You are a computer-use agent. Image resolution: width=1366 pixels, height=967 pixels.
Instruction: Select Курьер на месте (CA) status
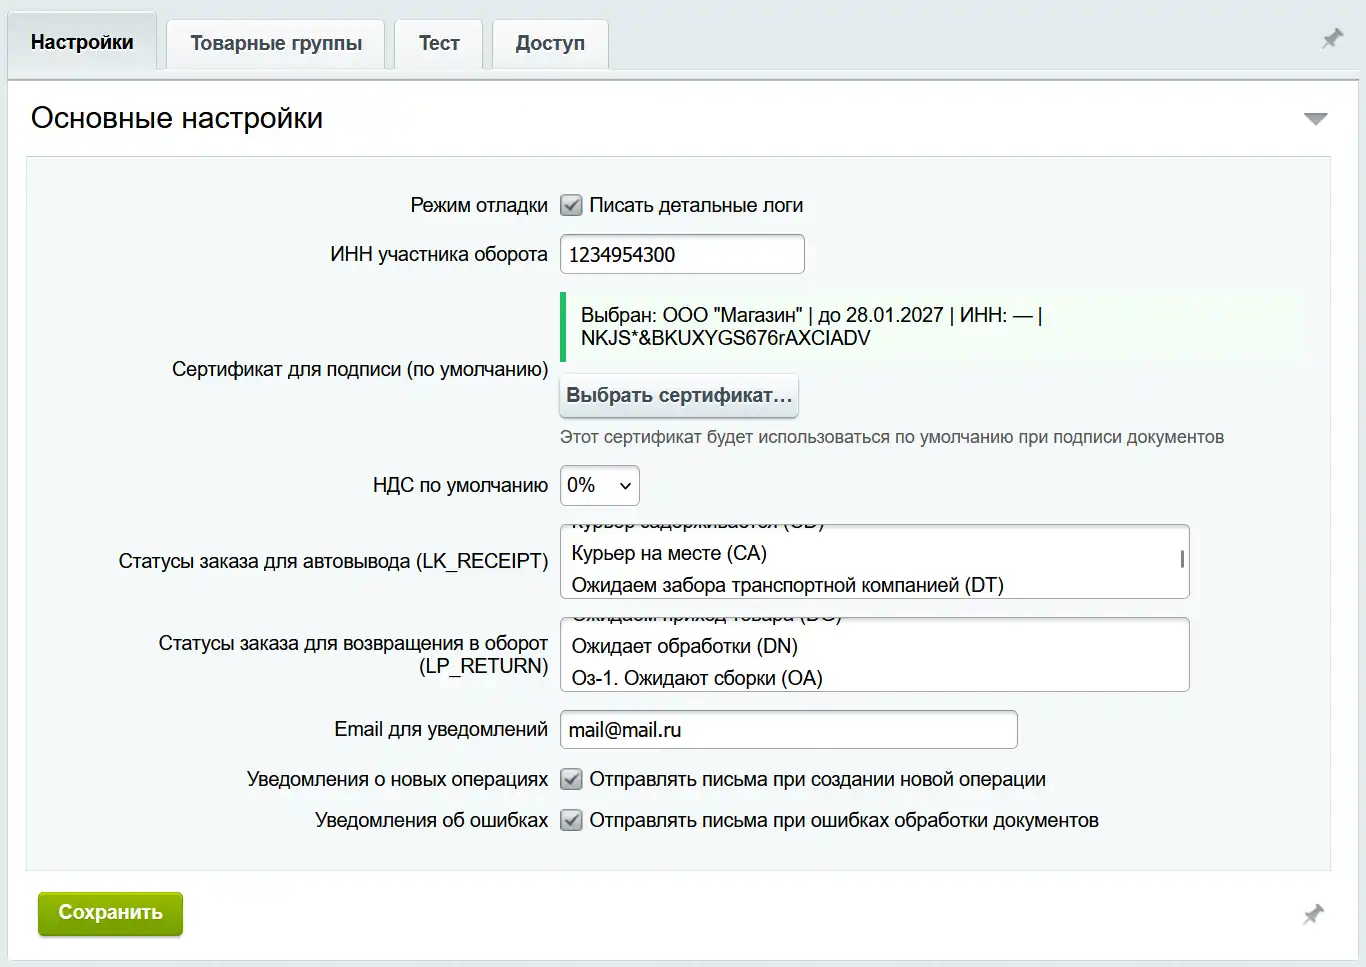[x=668, y=553]
